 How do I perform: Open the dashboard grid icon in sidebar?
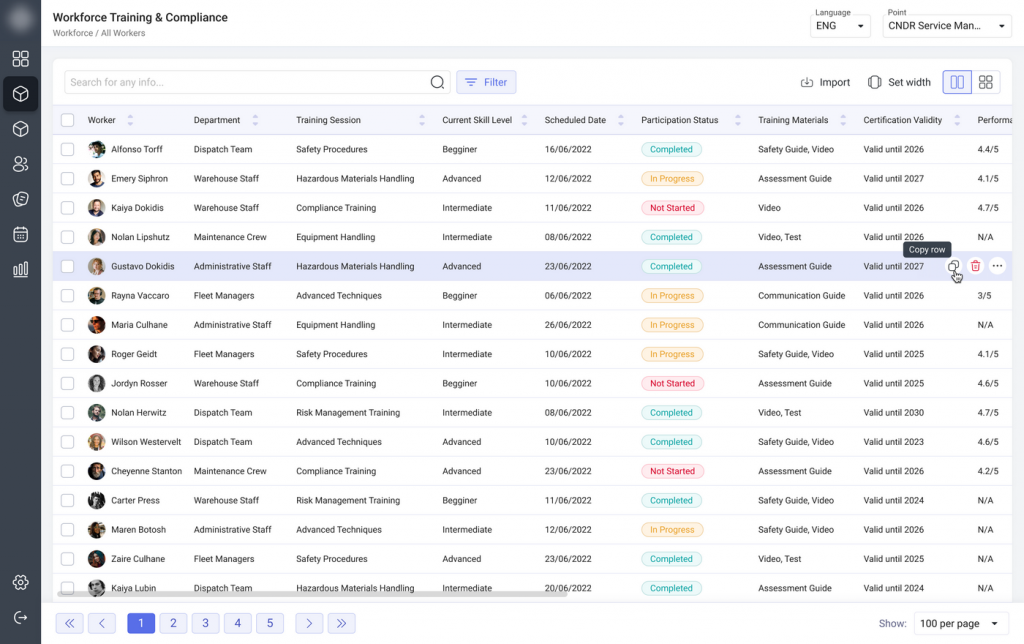click(x=20, y=59)
